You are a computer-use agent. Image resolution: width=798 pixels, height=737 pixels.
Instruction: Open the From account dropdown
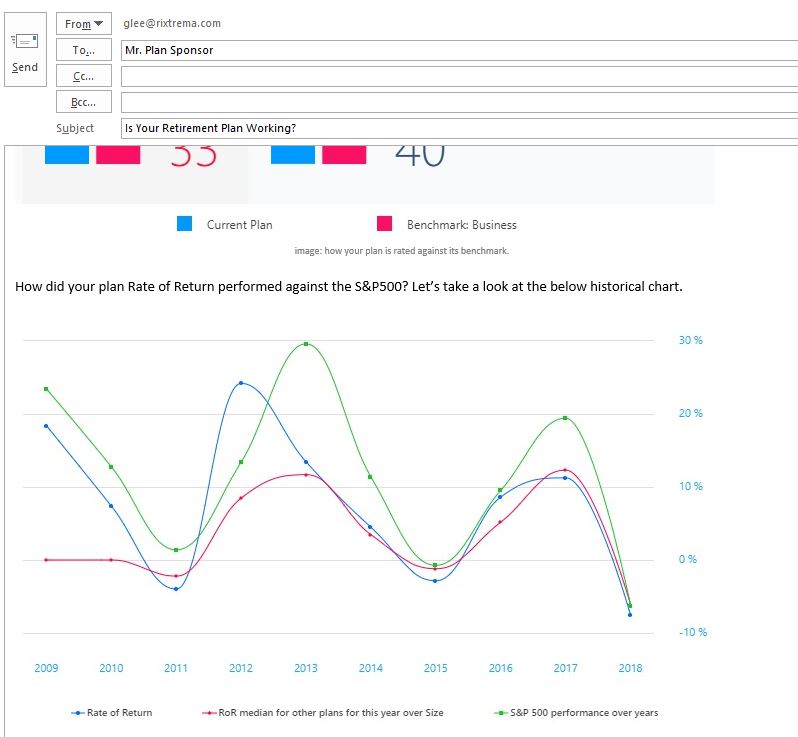(84, 23)
